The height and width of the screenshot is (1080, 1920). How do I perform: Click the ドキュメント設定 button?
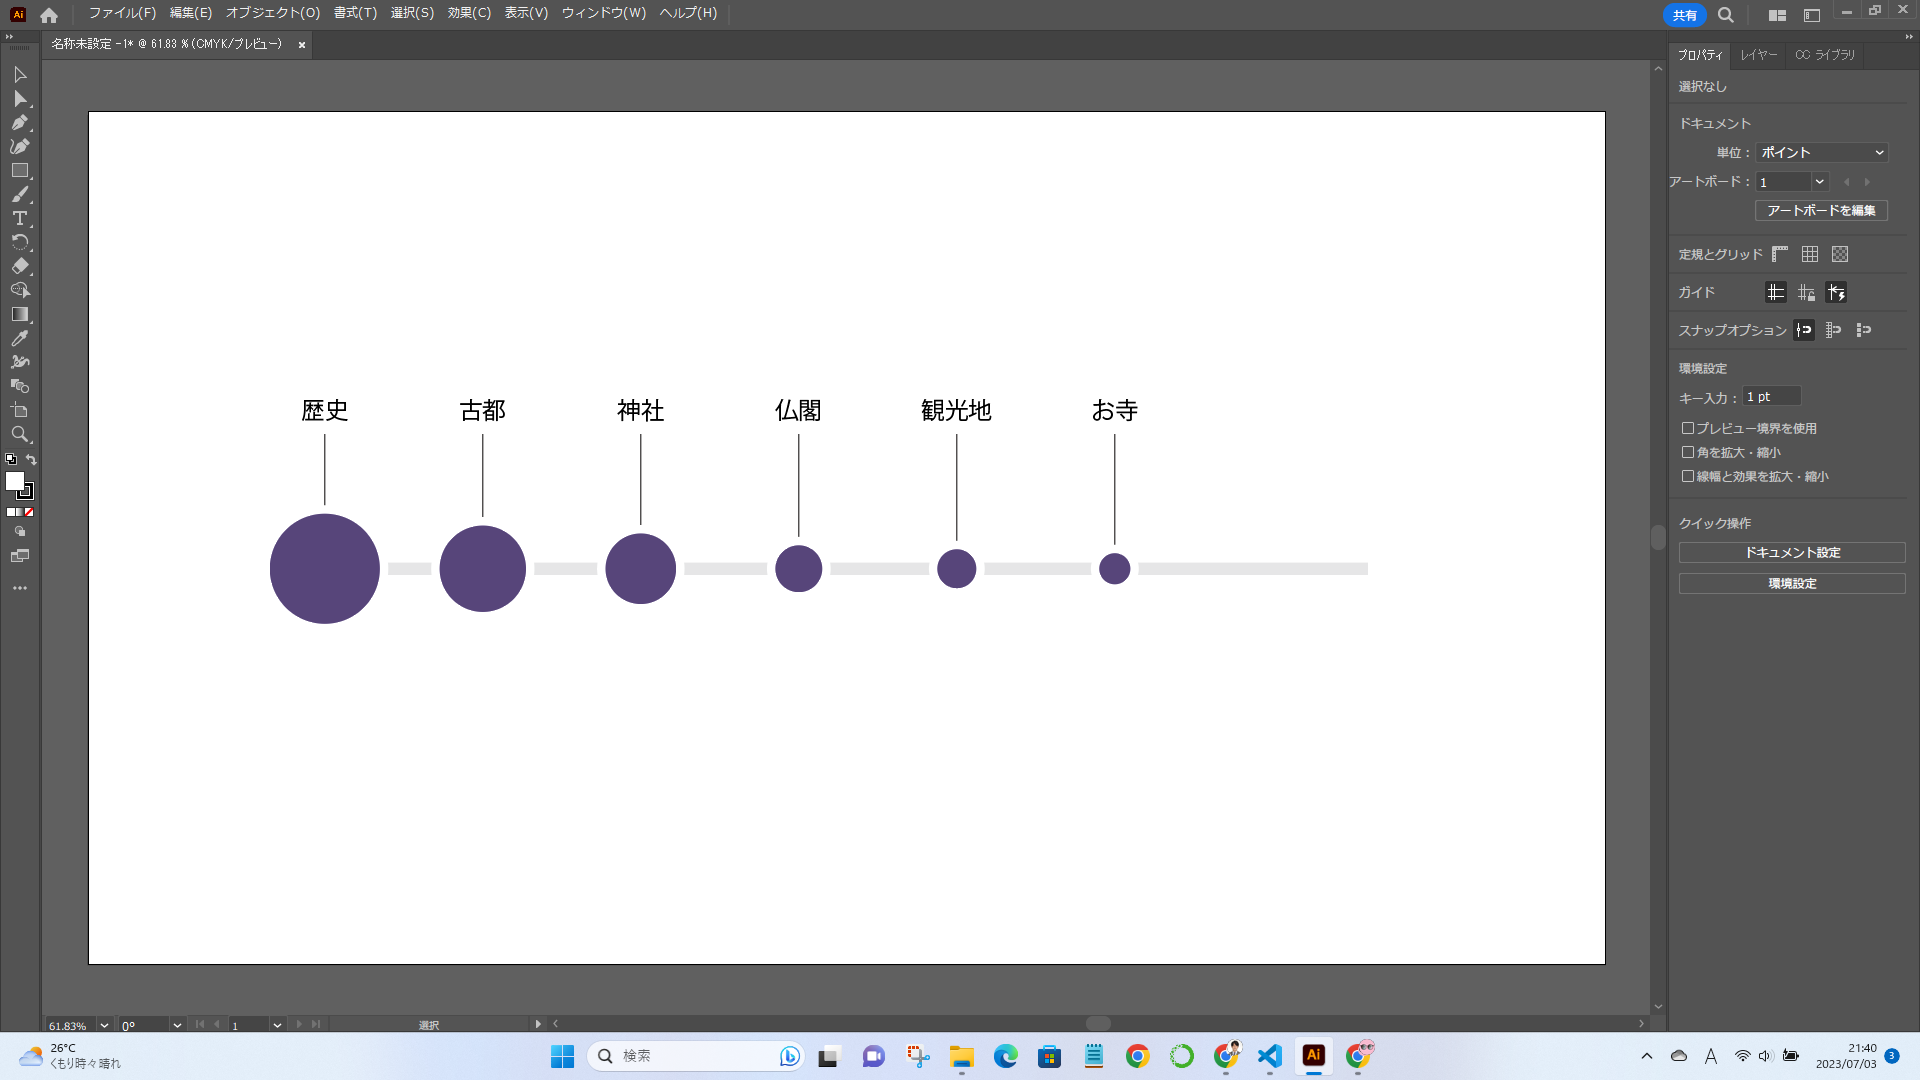pos(1791,553)
